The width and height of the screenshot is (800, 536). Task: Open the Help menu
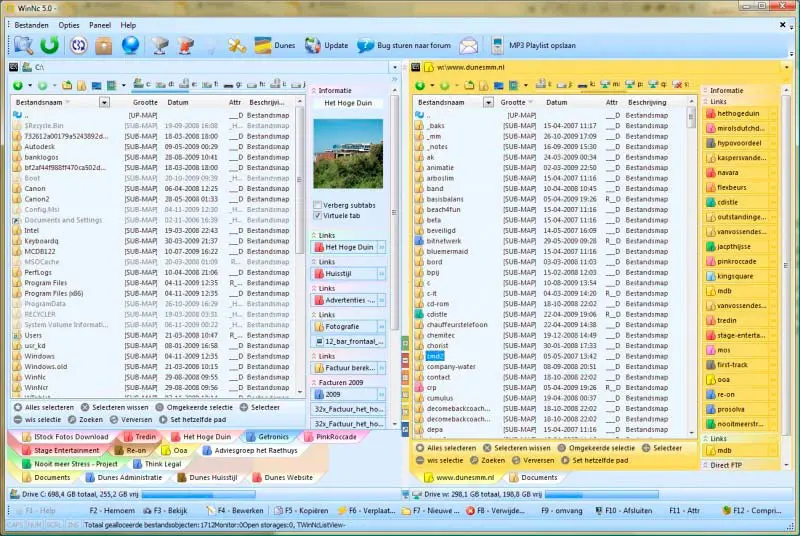[128, 25]
